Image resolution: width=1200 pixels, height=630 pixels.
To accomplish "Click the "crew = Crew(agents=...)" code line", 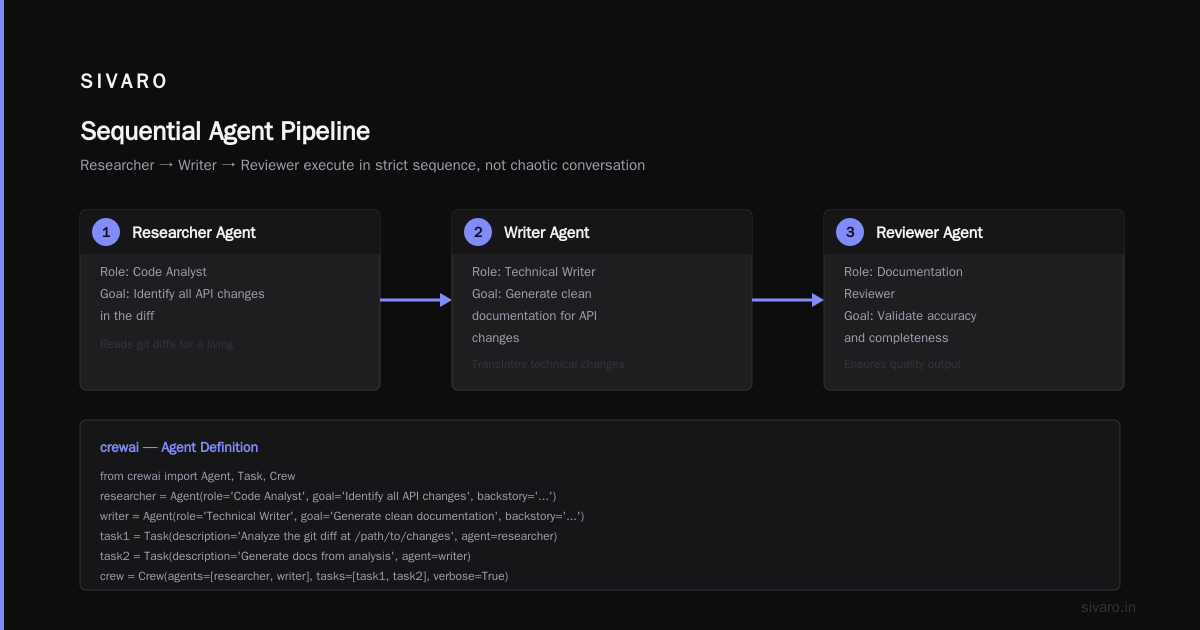I will pyautogui.click(x=304, y=576).
